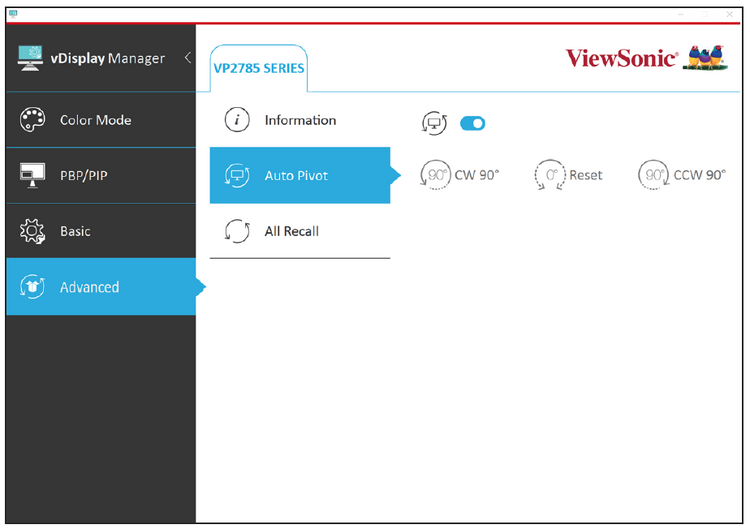Viewport: 750px width, 529px height.
Task: Reset the rotation to 0°
Action: point(568,175)
